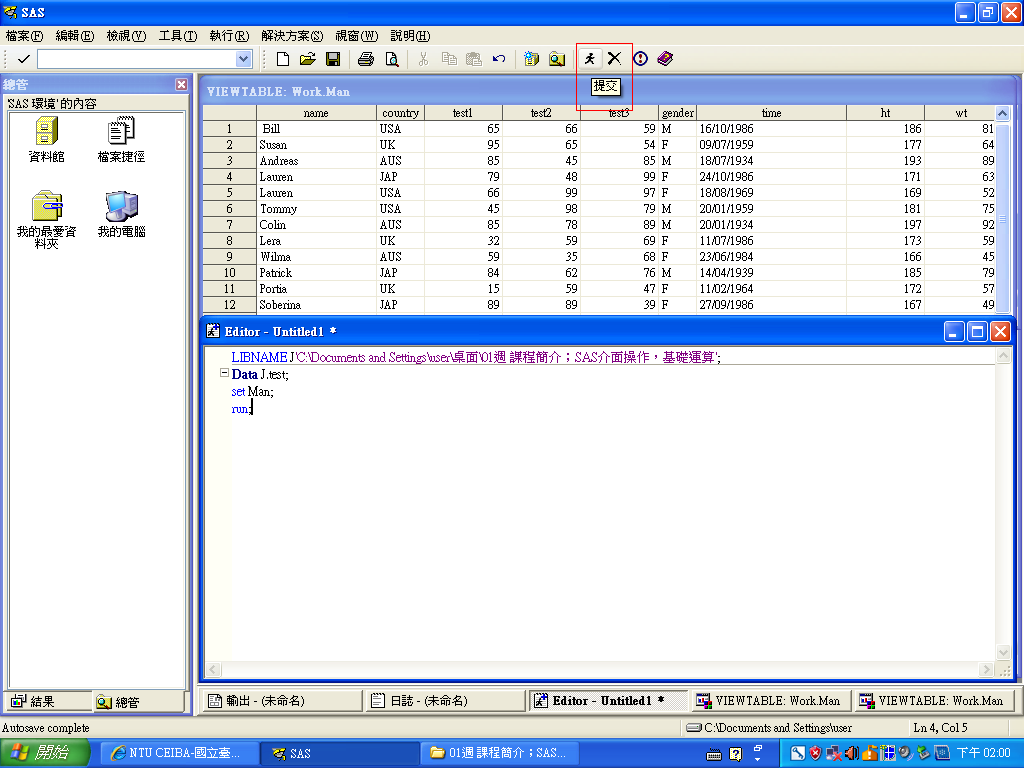1024x768 pixels.
Task: Click the gender column header
Action: pos(678,112)
